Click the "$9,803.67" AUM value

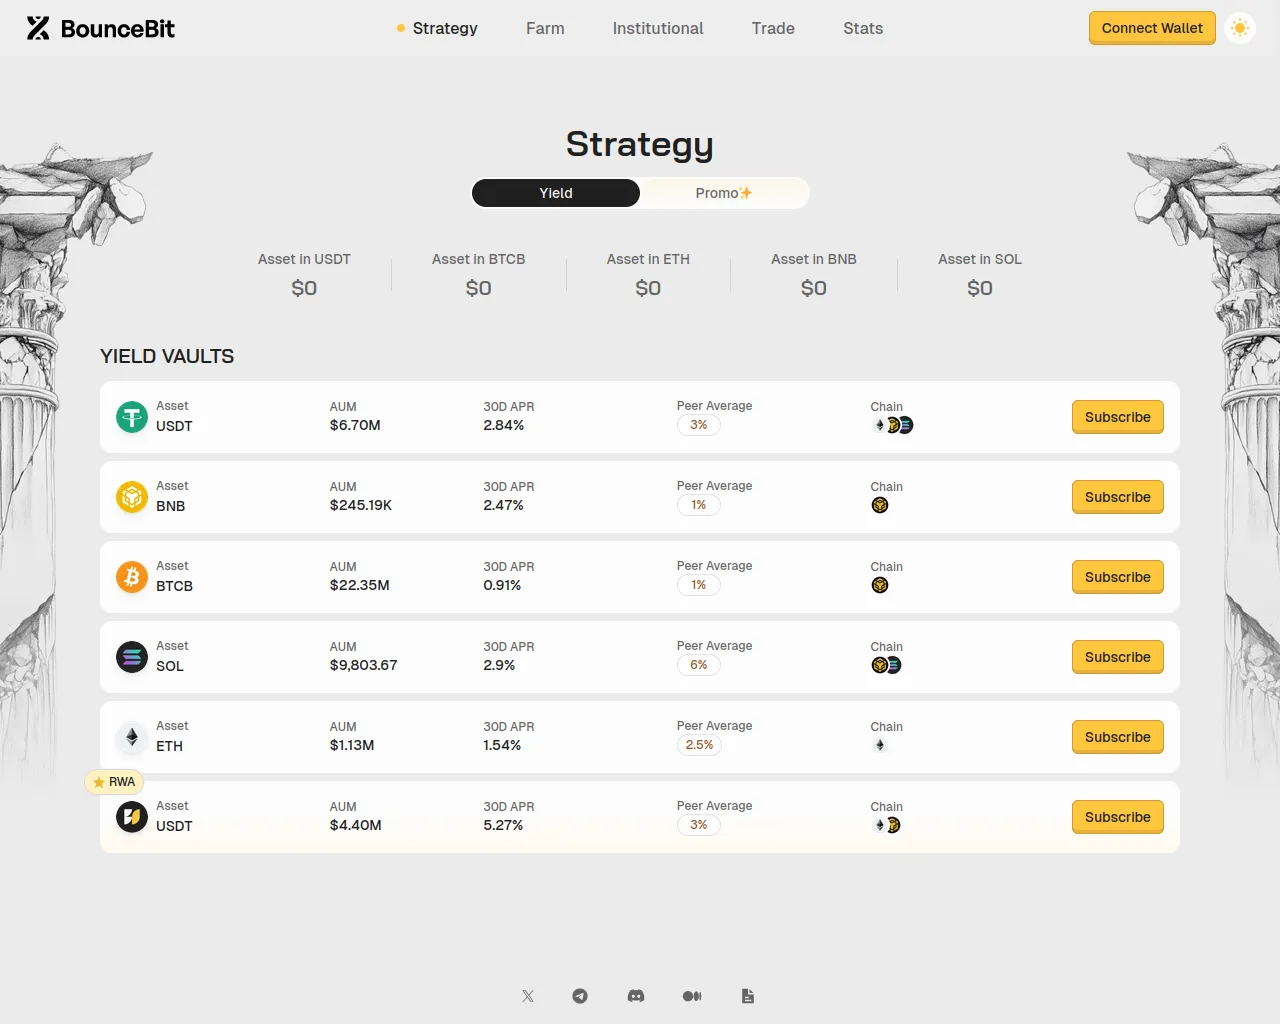[x=364, y=665]
